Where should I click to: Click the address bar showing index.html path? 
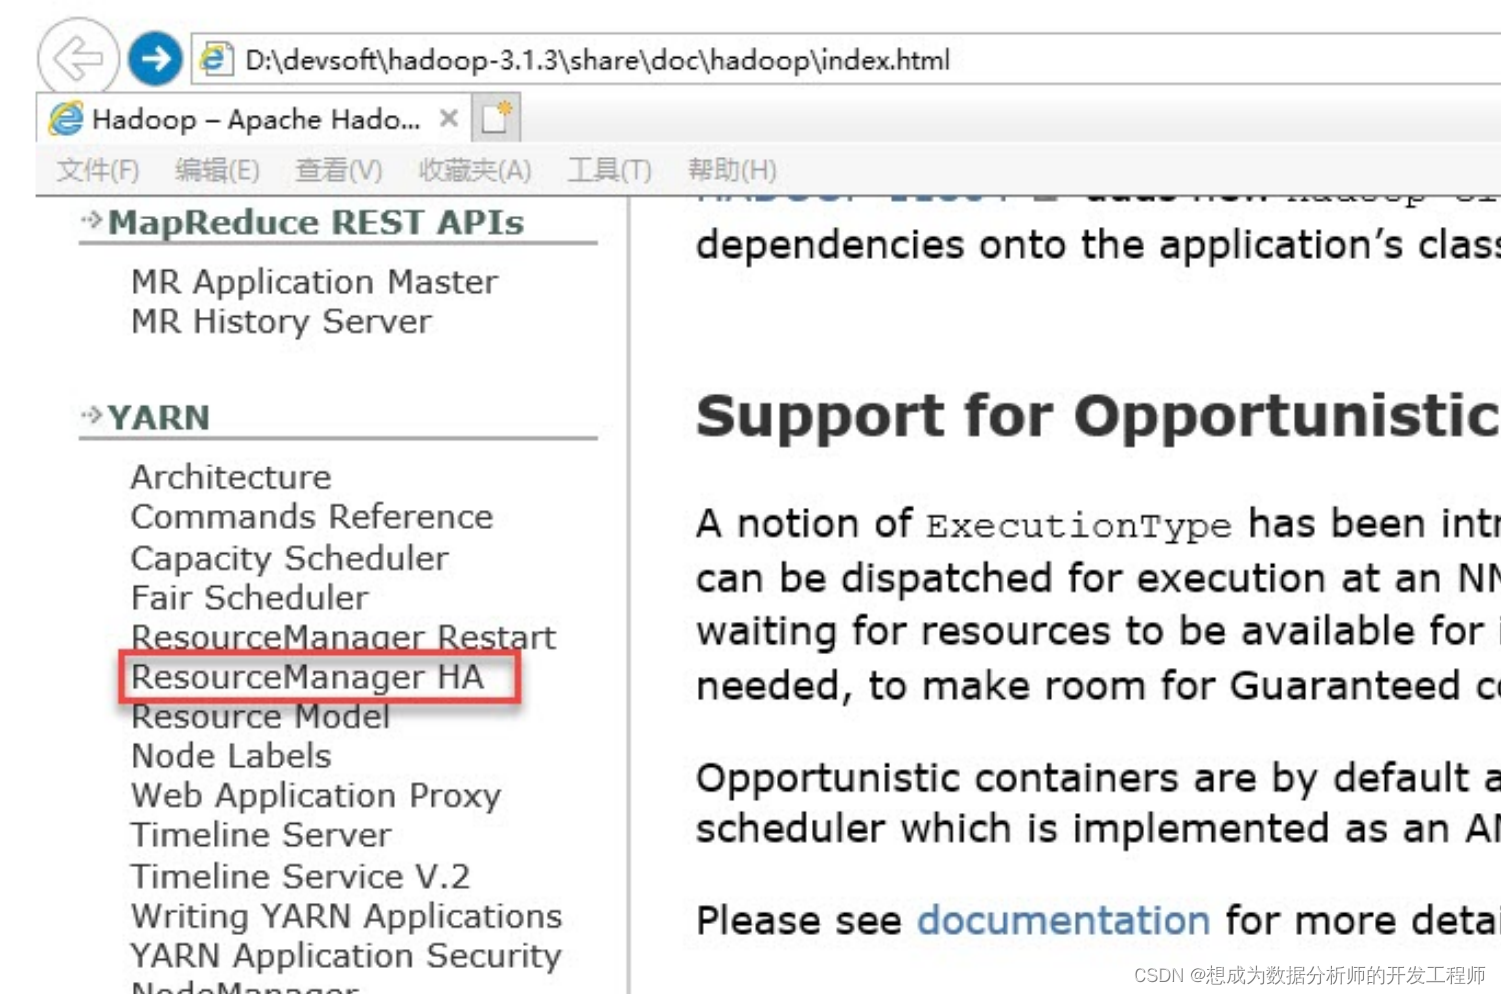coord(848,59)
